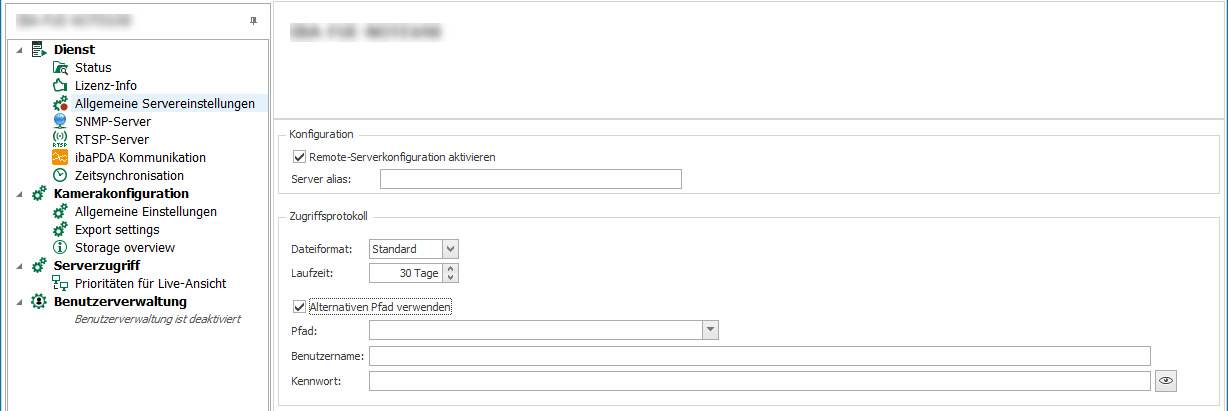
Task: Open the Dateiformat dropdown
Action: (450, 248)
